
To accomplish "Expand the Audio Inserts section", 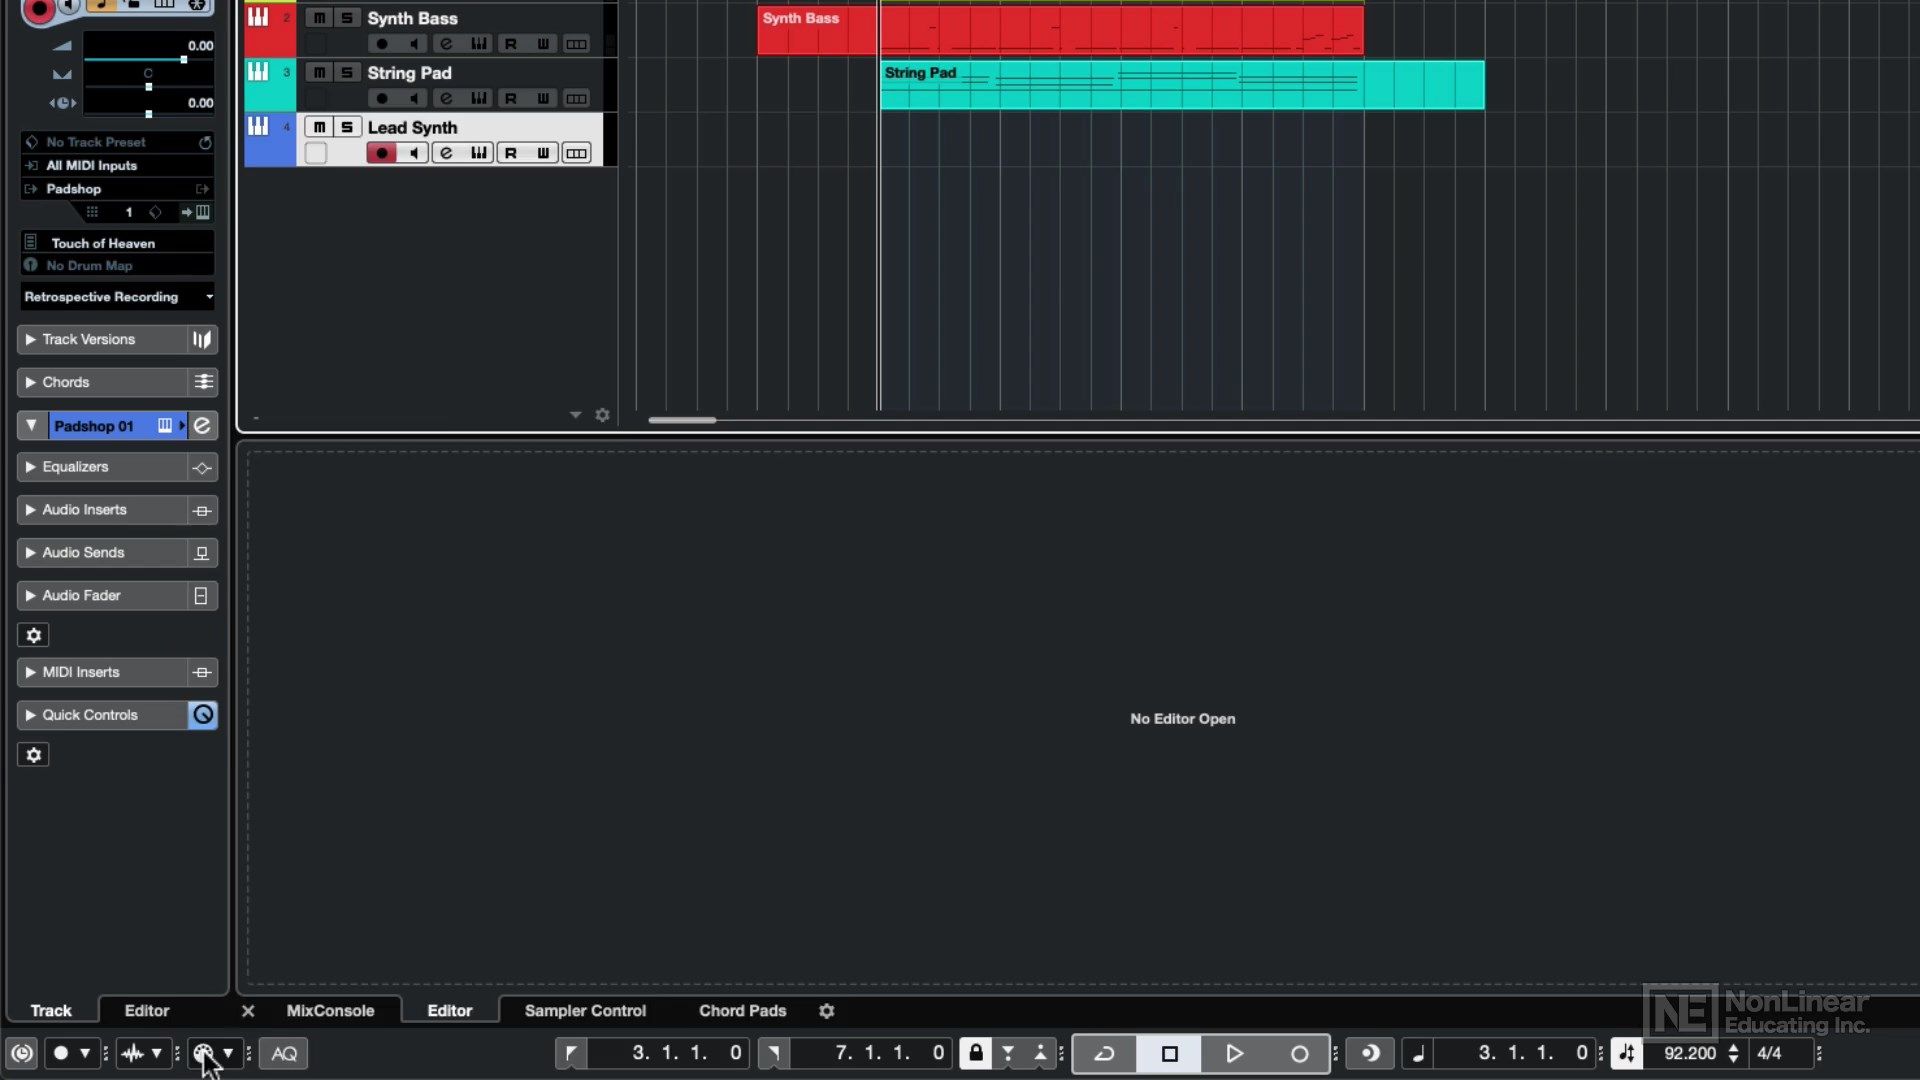I will tap(30, 510).
